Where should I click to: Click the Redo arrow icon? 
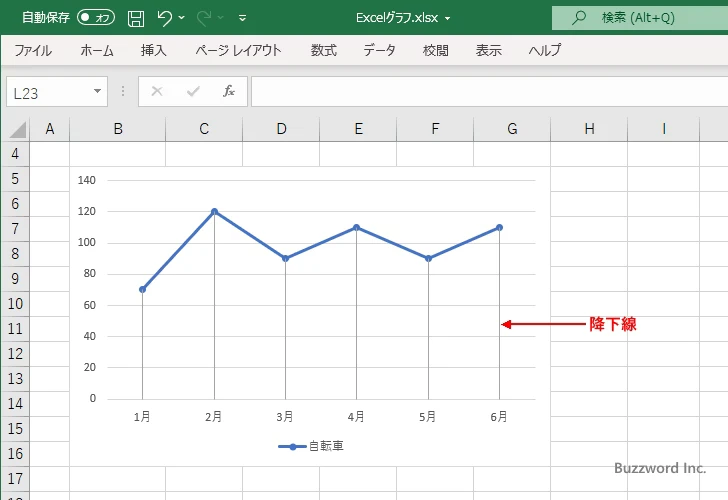(x=203, y=18)
